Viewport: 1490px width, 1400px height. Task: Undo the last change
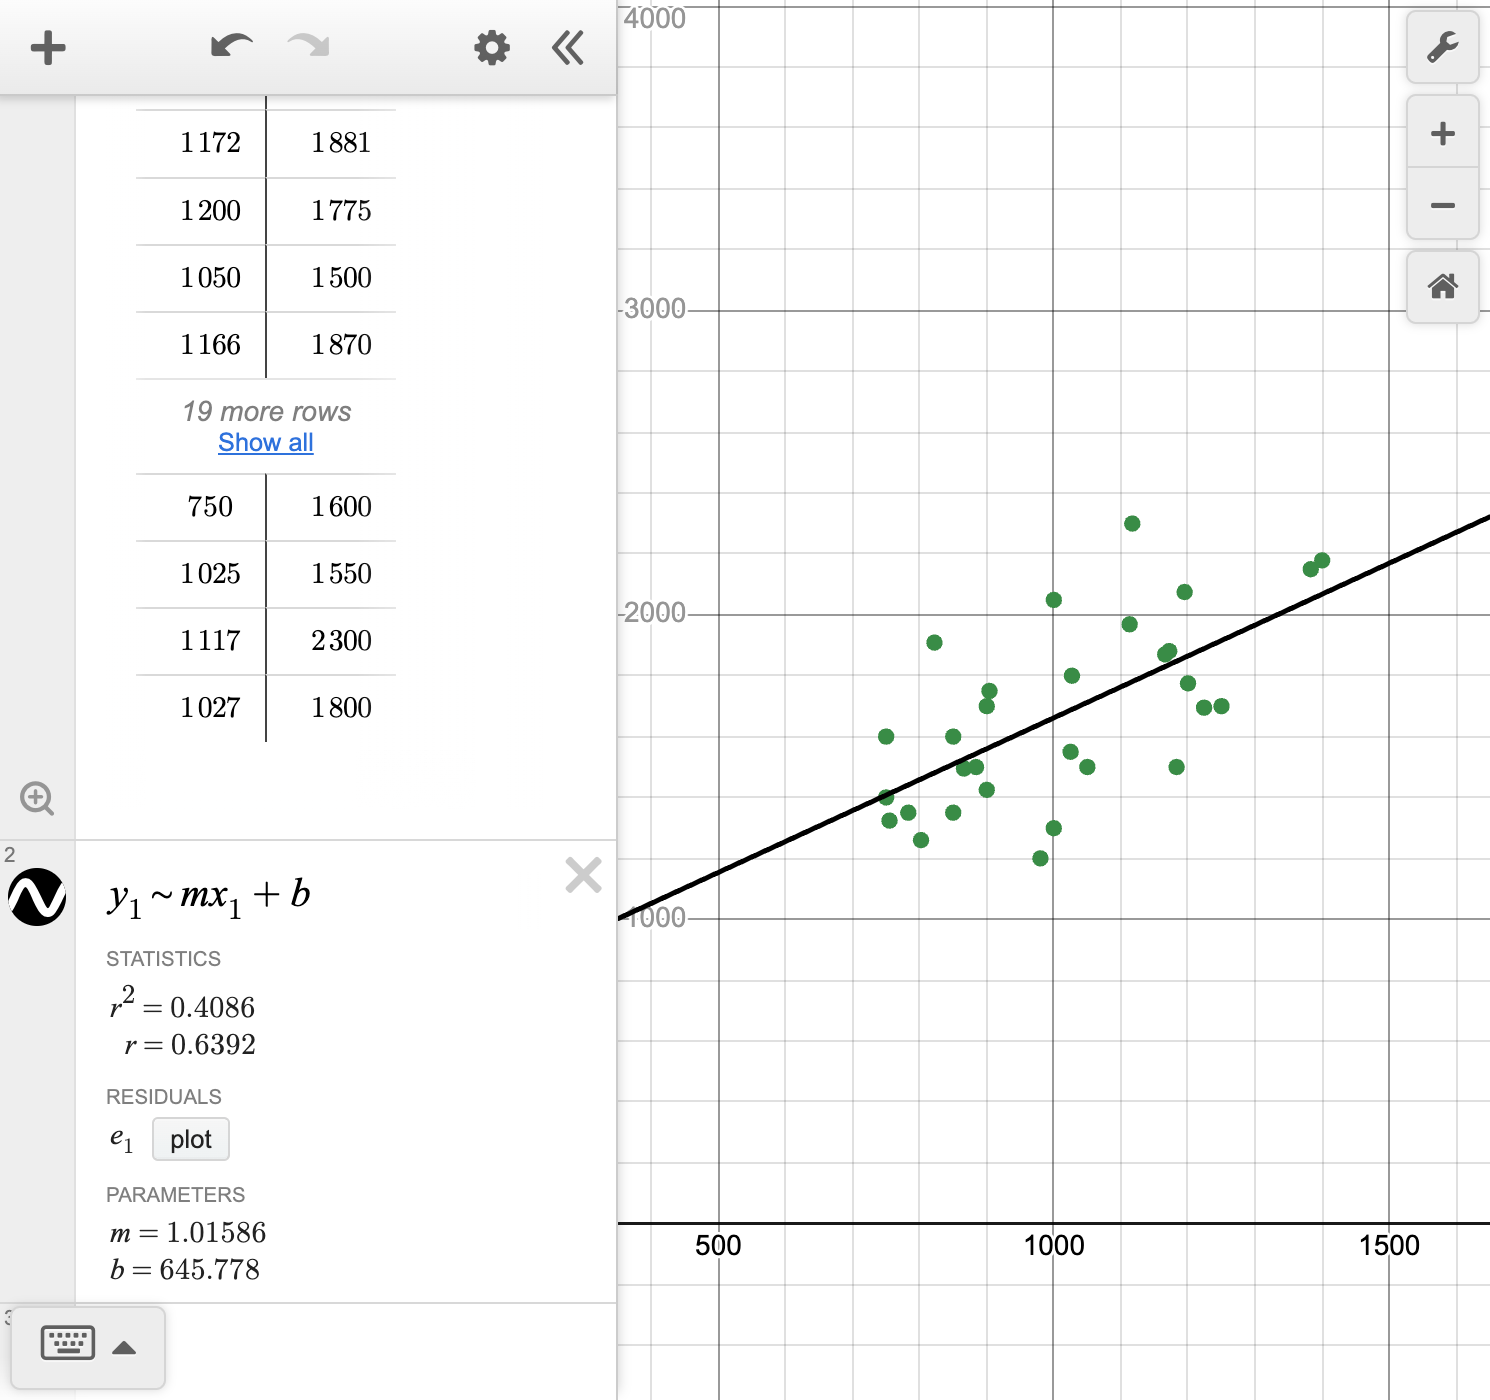pos(230,46)
